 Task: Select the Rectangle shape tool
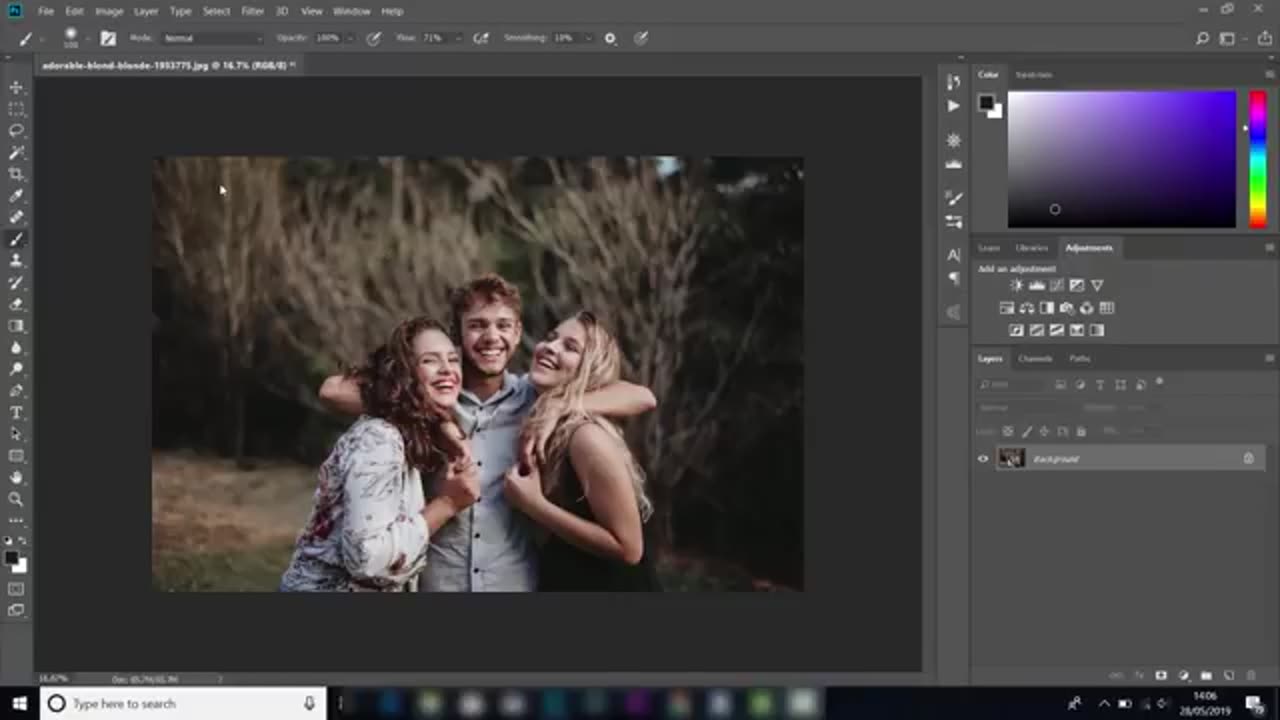(x=16, y=456)
